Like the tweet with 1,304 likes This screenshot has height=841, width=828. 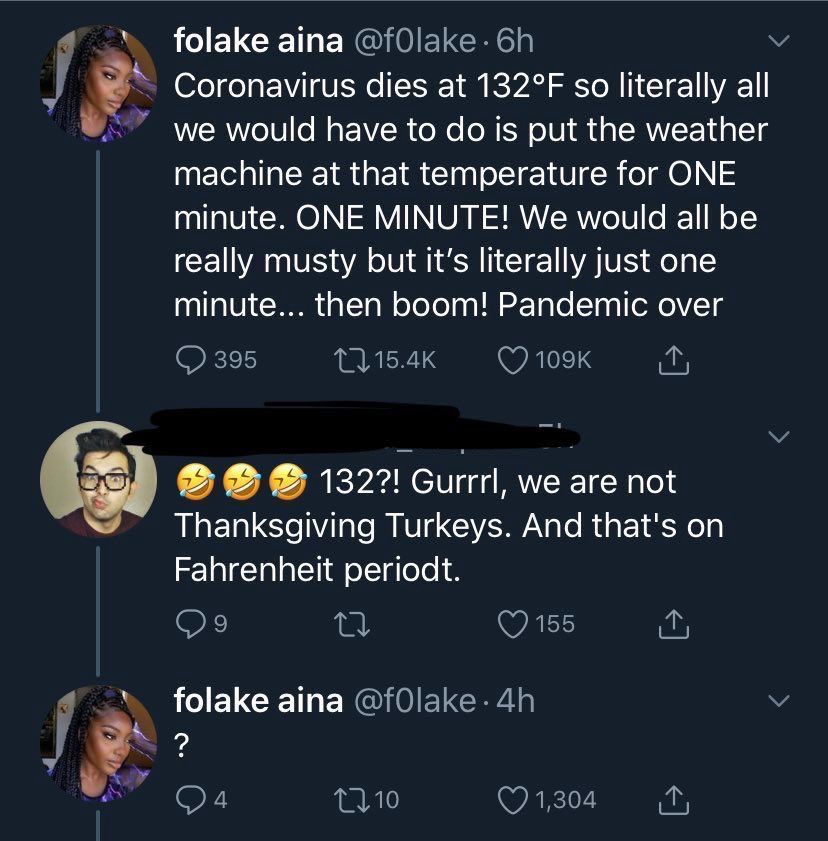[x=513, y=800]
